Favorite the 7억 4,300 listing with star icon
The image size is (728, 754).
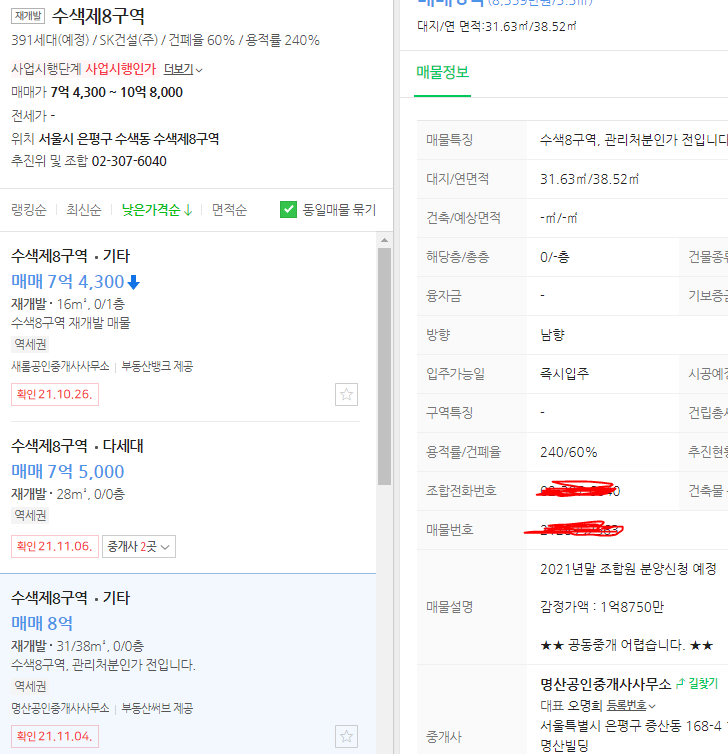click(346, 395)
